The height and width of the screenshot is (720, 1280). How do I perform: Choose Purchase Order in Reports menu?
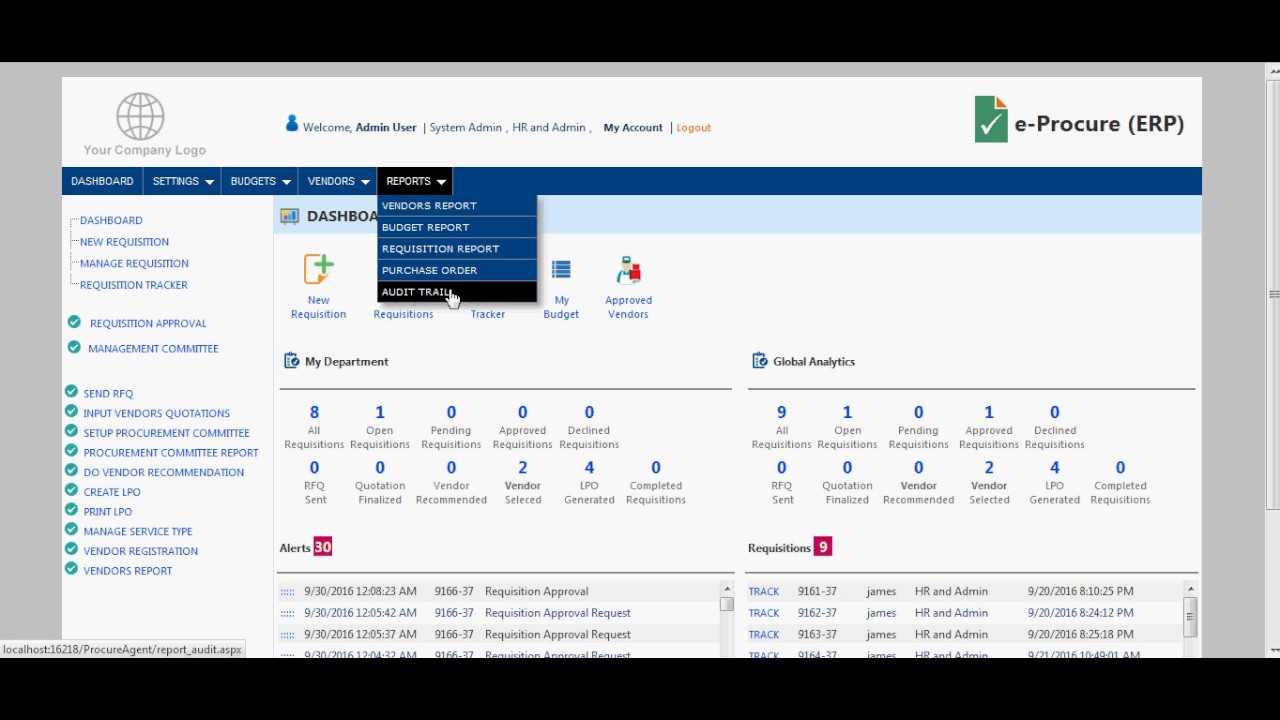point(429,270)
